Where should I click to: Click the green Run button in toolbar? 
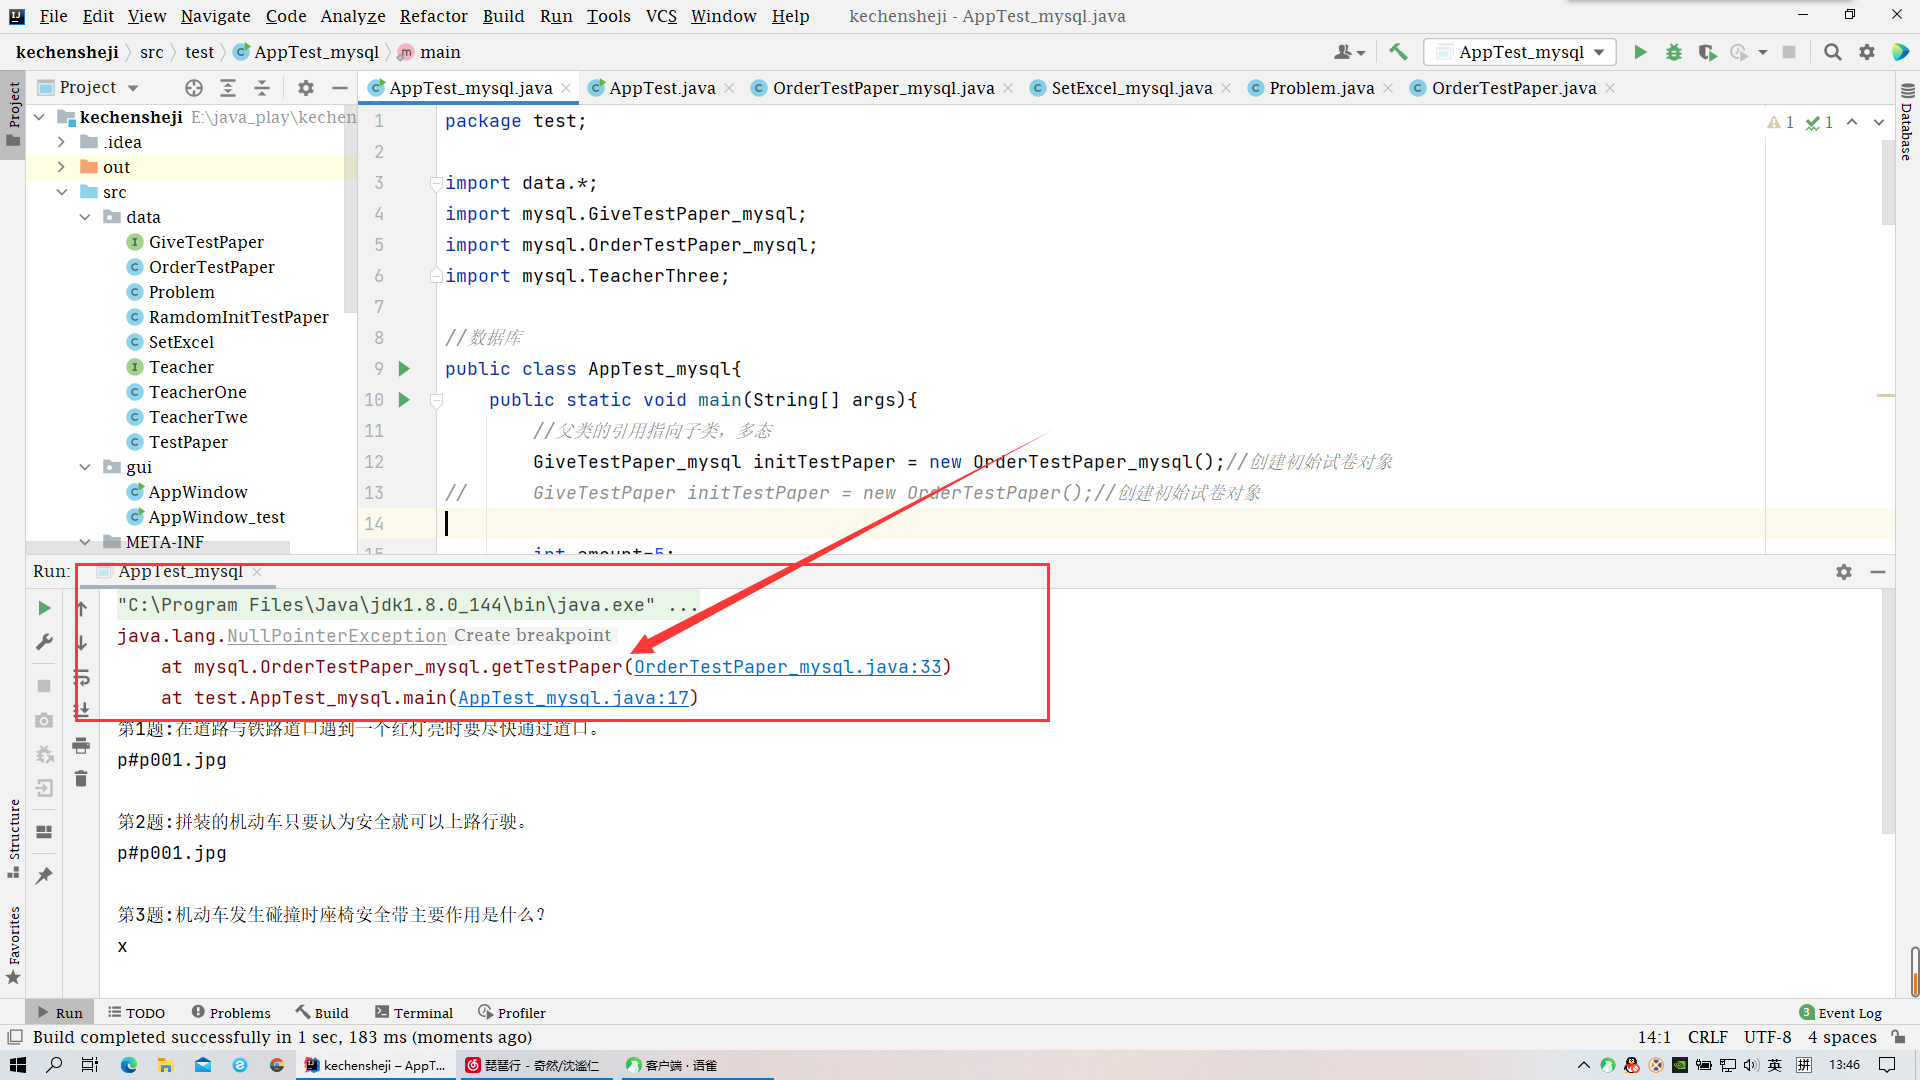point(1640,52)
